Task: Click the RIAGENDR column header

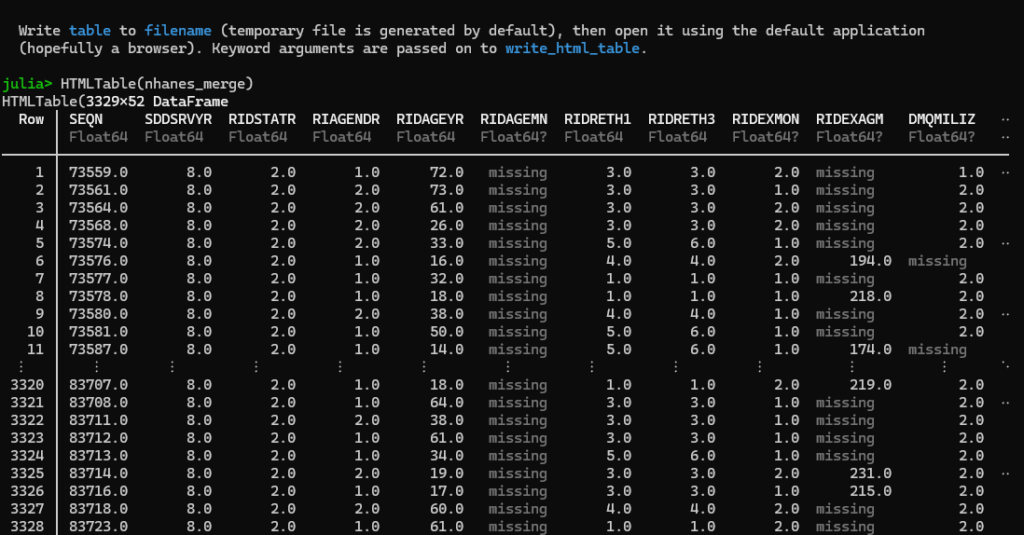Action: [346, 119]
